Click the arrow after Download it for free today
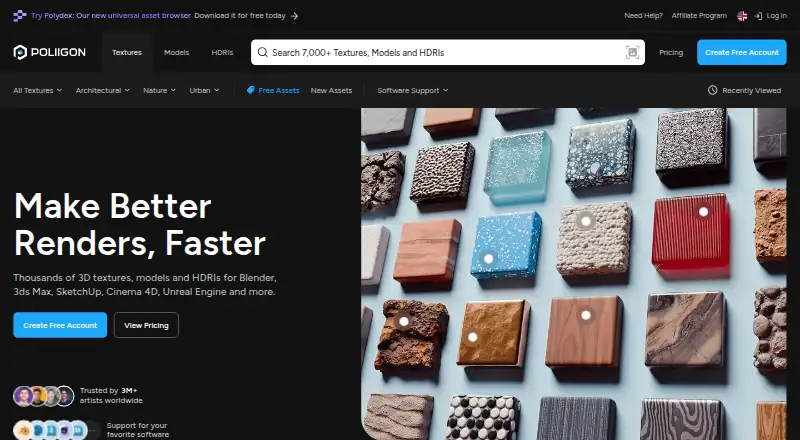The width and height of the screenshot is (800, 440). click(x=294, y=16)
